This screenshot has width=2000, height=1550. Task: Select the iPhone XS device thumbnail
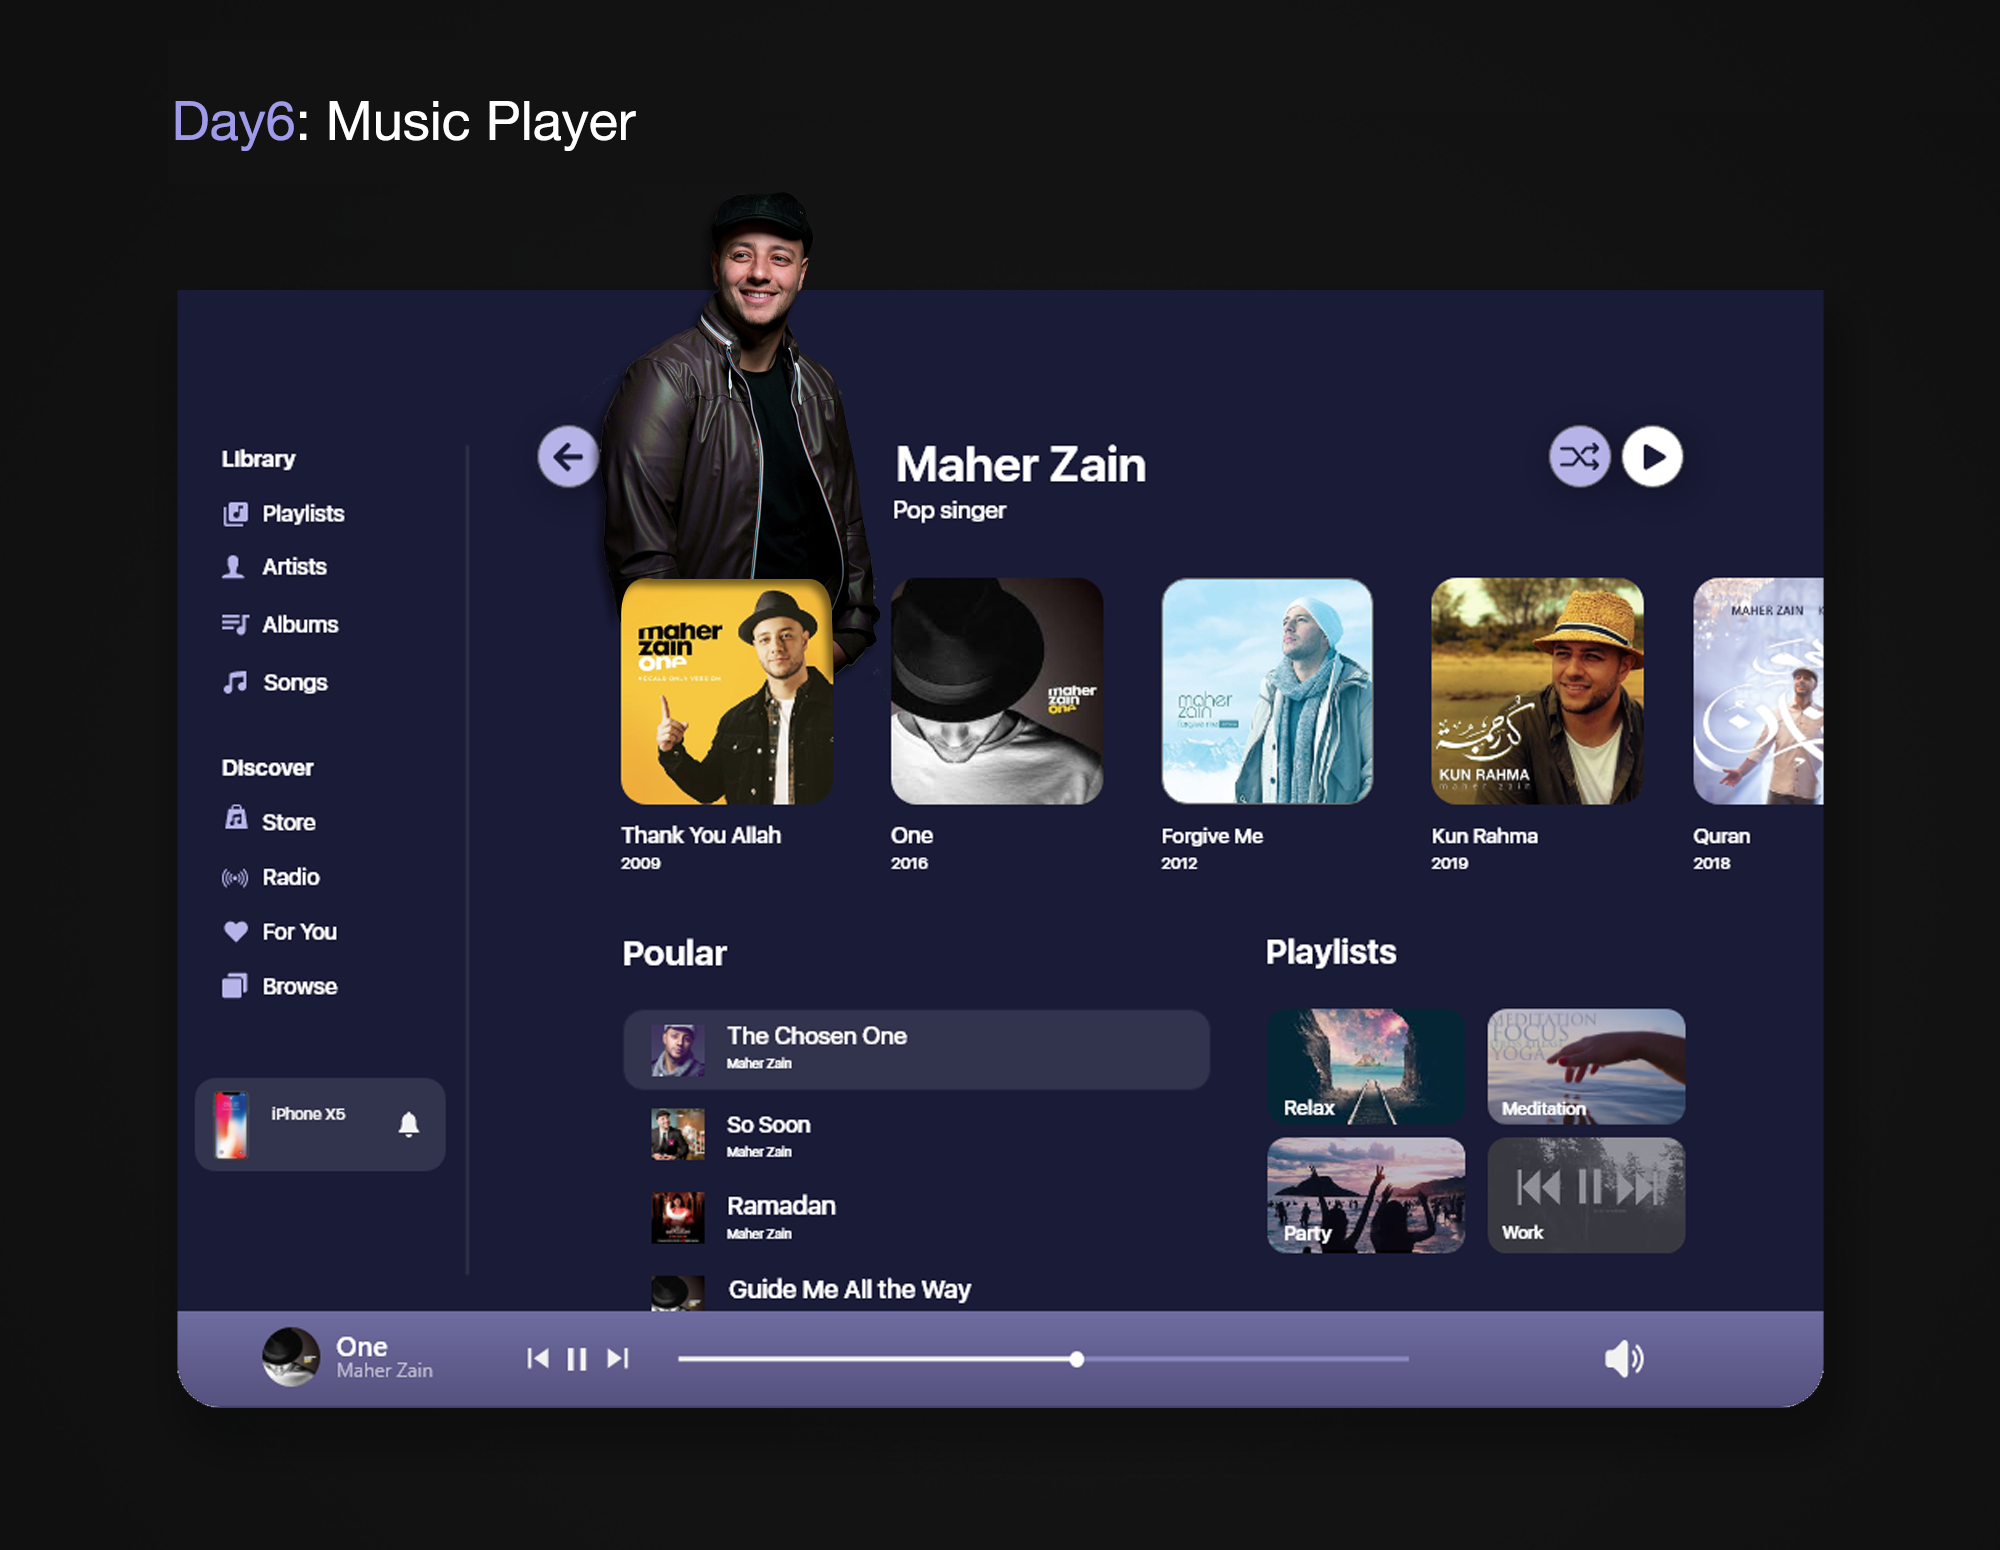[231, 1125]
